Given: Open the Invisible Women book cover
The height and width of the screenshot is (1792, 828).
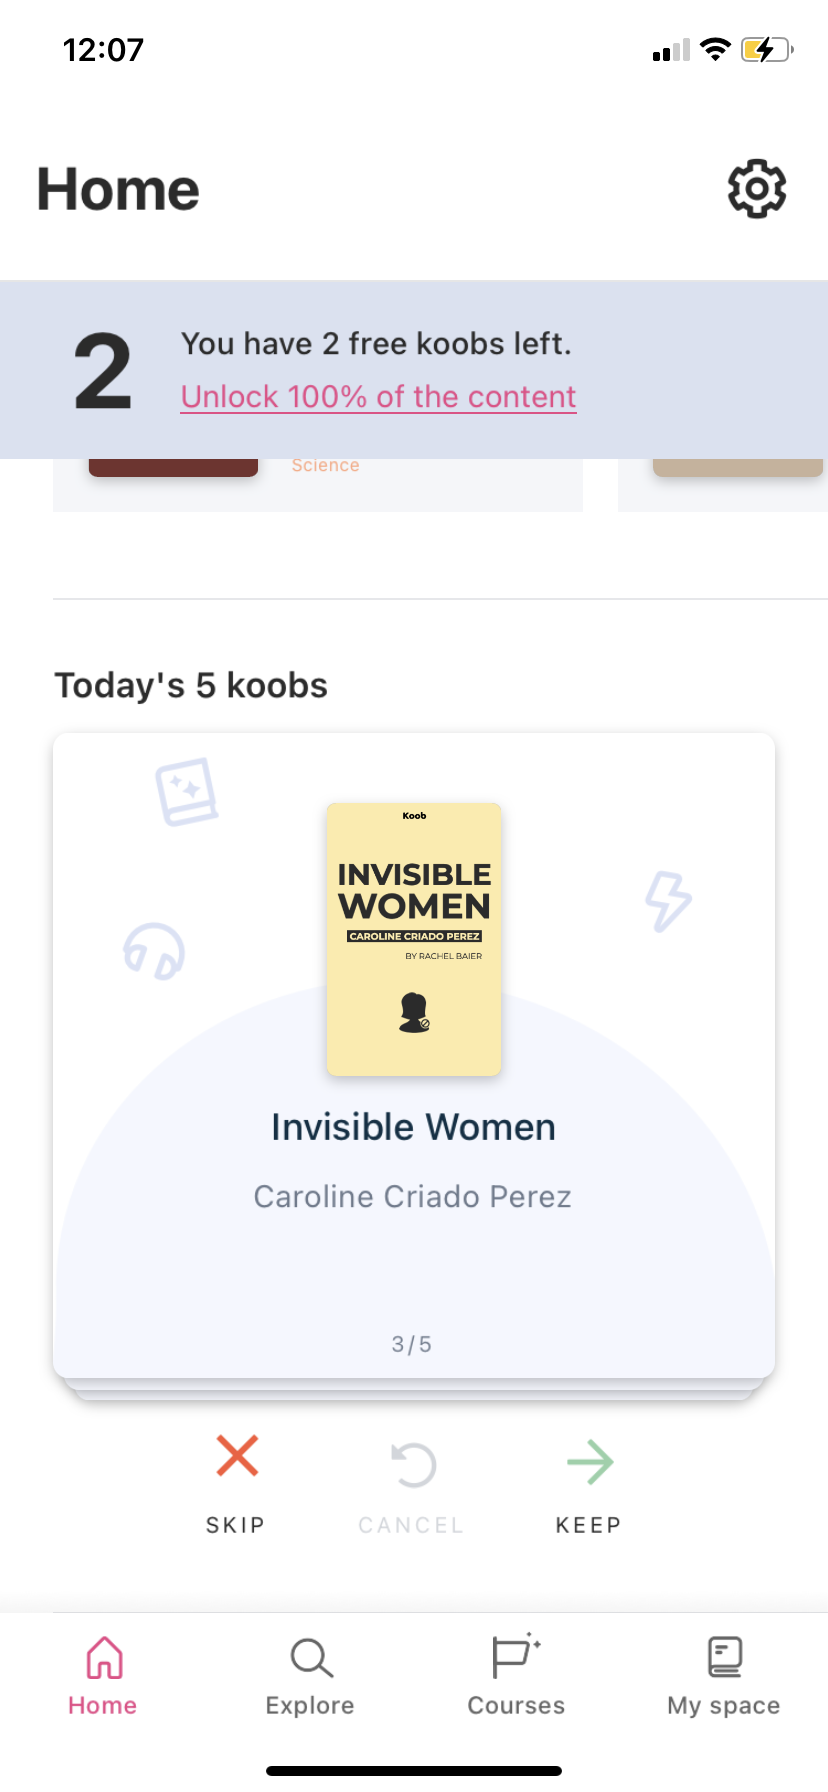Looking at the screenshot, I should 414,939.
